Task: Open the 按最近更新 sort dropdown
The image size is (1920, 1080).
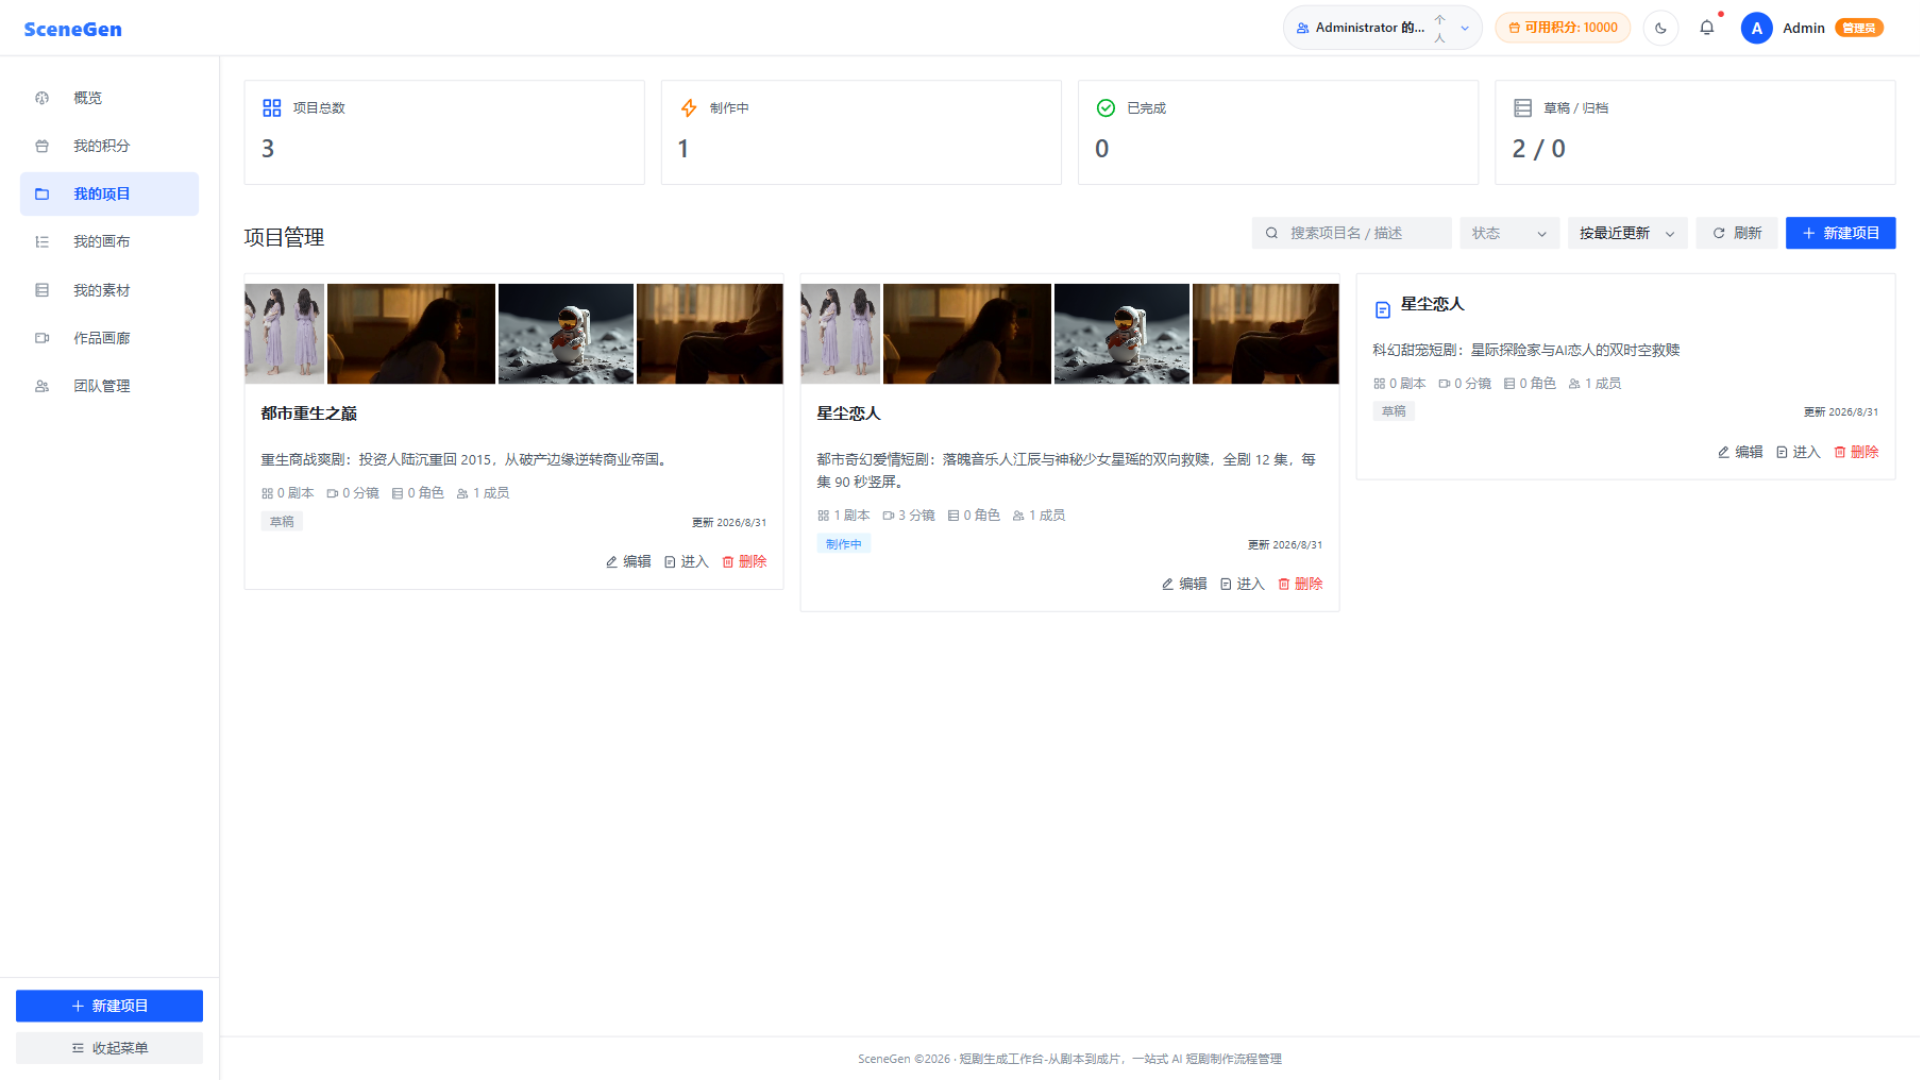Action: coord(1627,233)
